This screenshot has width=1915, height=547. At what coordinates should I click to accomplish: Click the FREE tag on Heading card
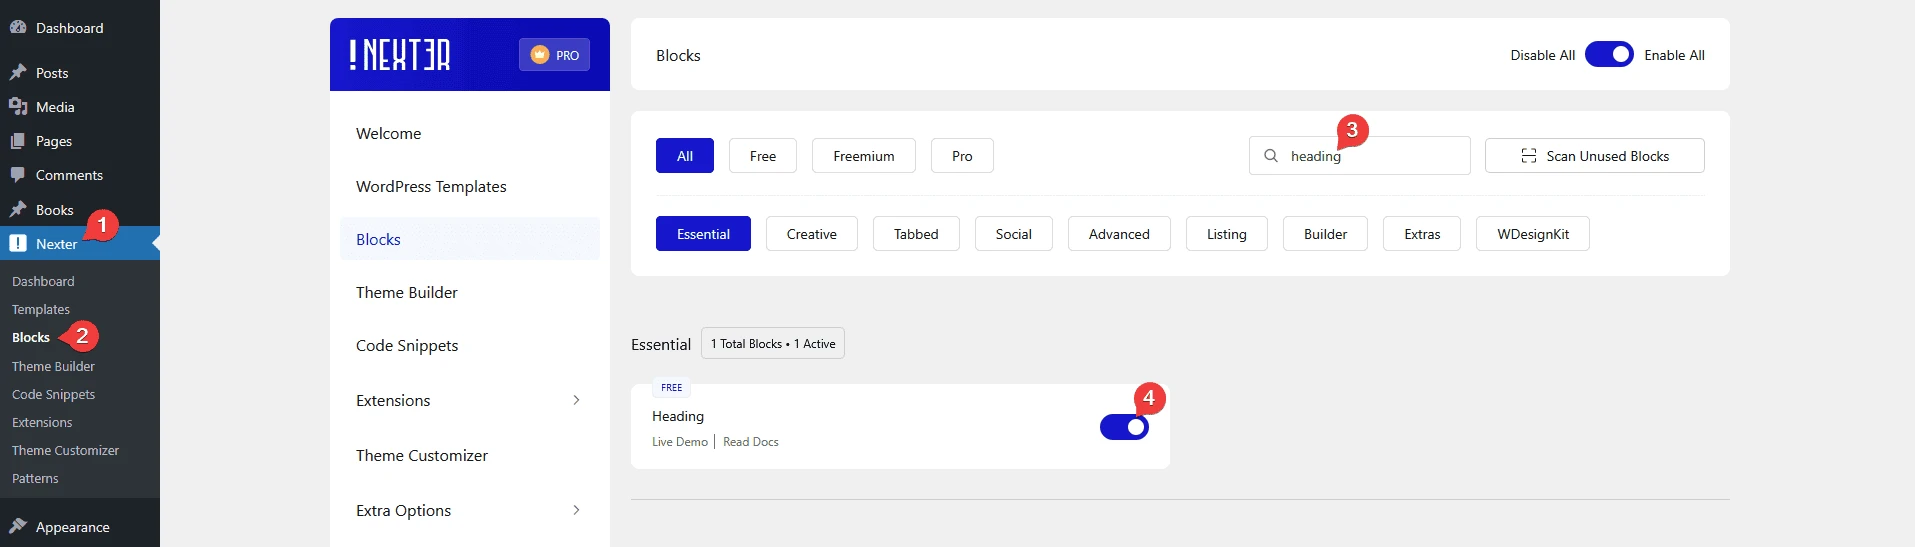pyautogui.click(x=671, y=388)
